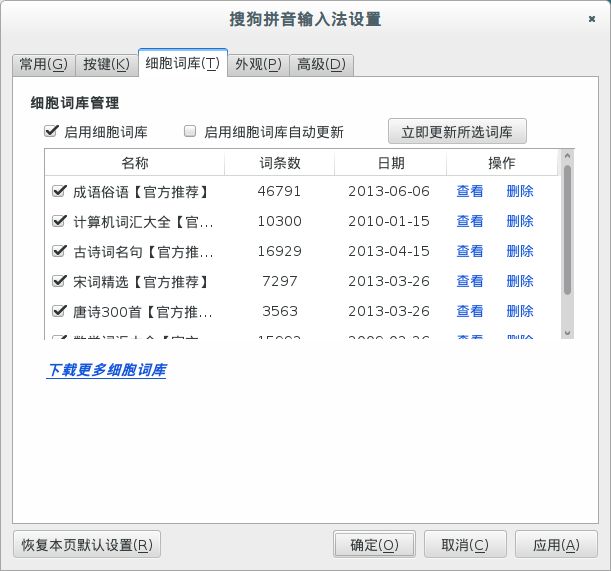Sort by 名称 column header
611x571 pixels.
pyautogui.click(x=135, y=163)
